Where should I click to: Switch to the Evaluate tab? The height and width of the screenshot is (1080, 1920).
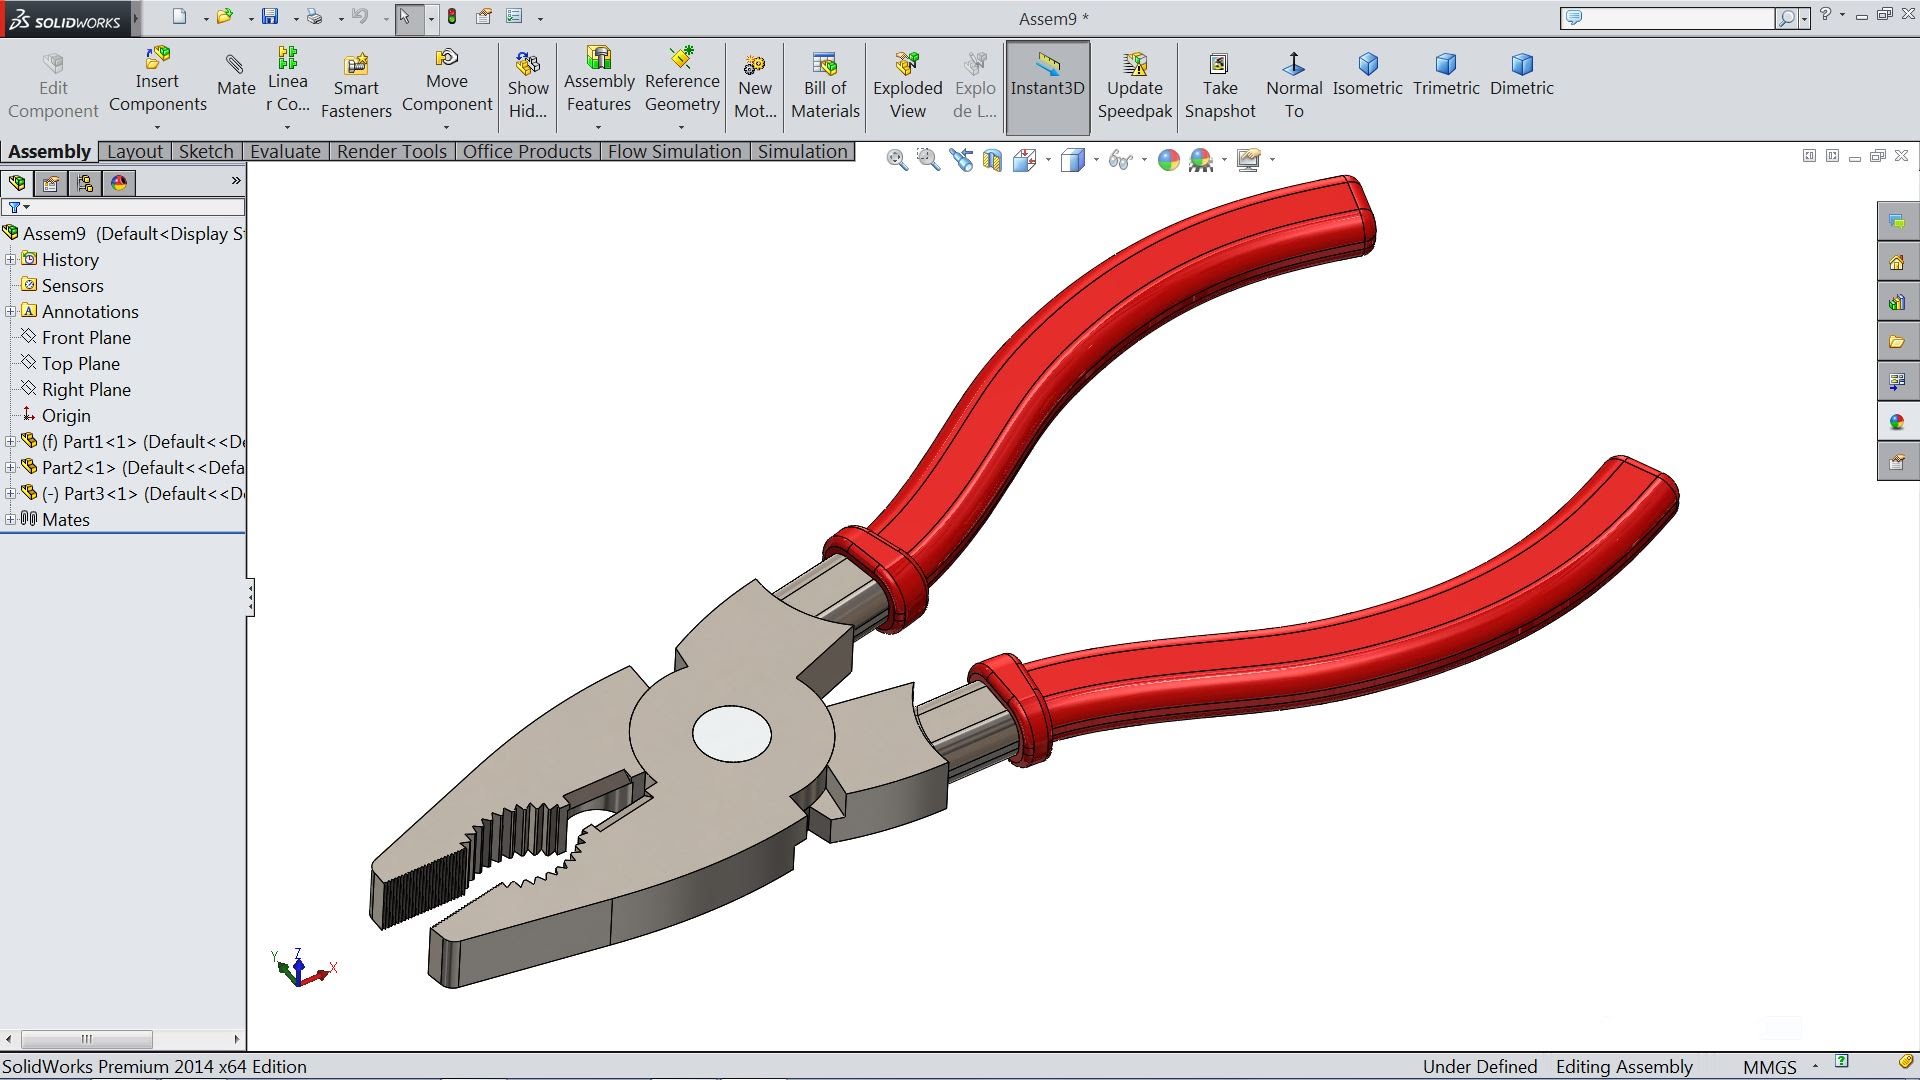285,152
